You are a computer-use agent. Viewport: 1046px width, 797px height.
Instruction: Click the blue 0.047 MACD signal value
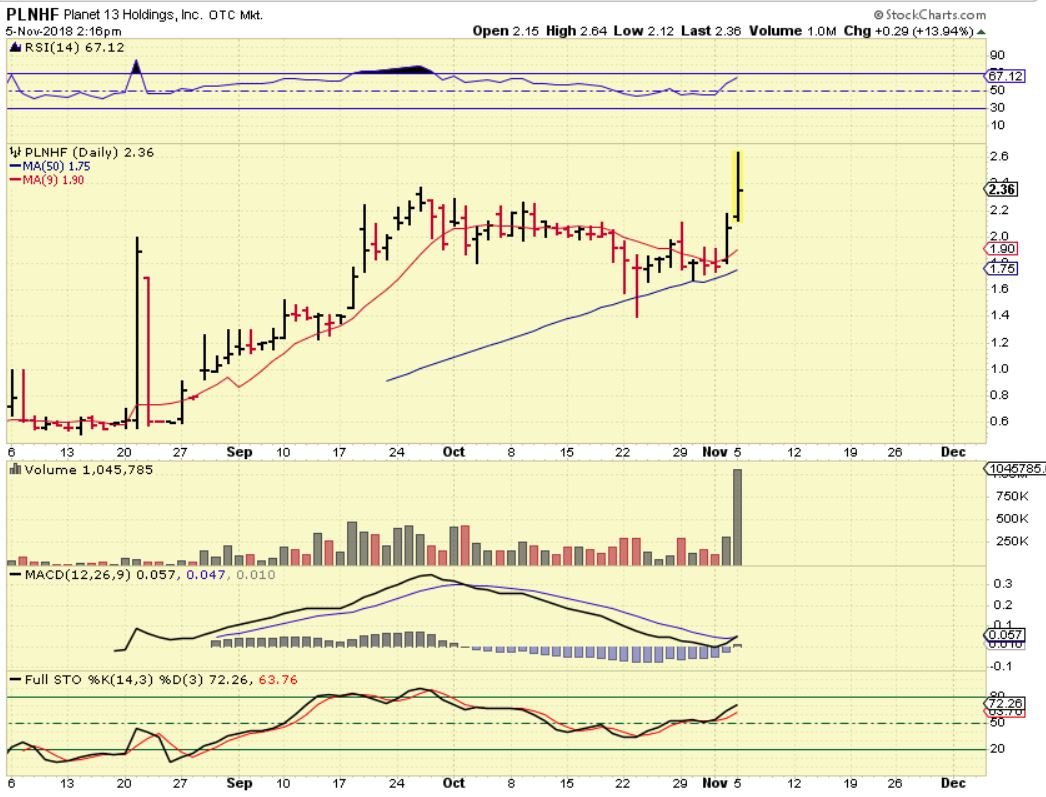tap(205, 575)
